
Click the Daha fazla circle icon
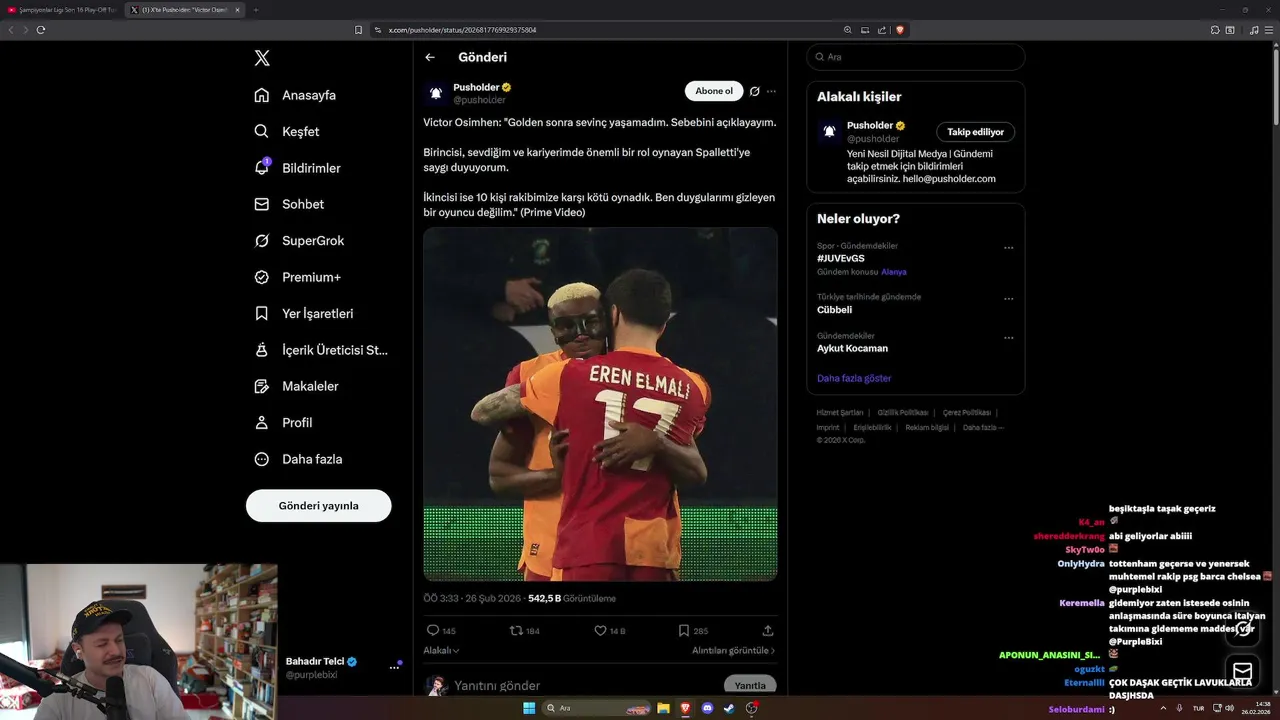coord(262,459)
